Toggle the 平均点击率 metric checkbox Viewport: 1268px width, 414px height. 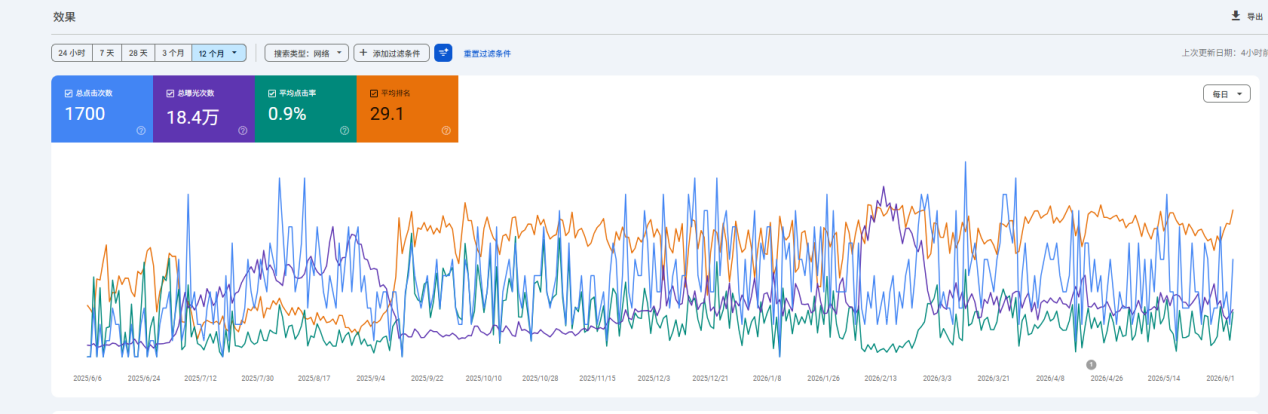click(x=272, y=93)
